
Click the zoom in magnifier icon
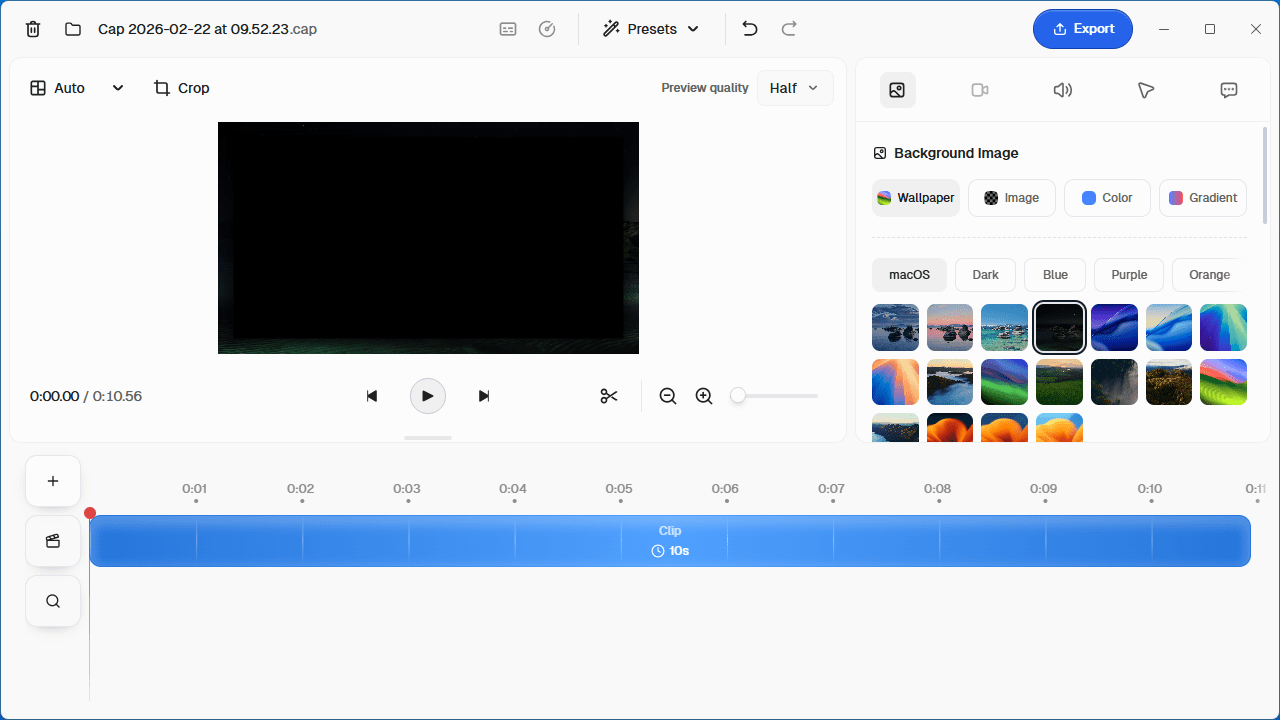point(704,396)
